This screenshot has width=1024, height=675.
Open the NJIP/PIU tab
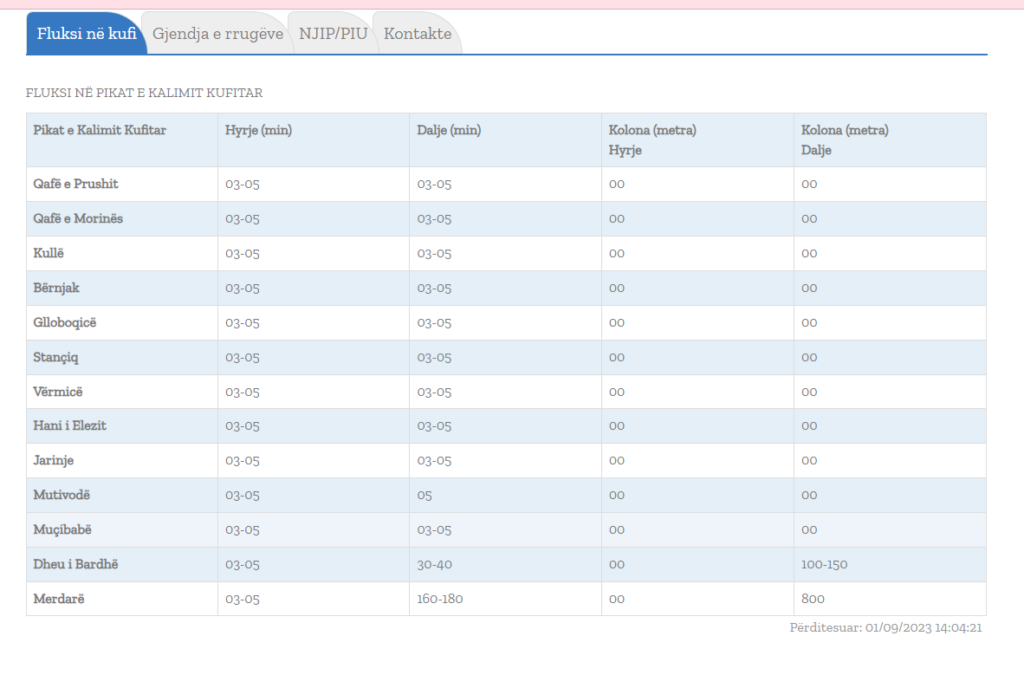click(333, 33)
